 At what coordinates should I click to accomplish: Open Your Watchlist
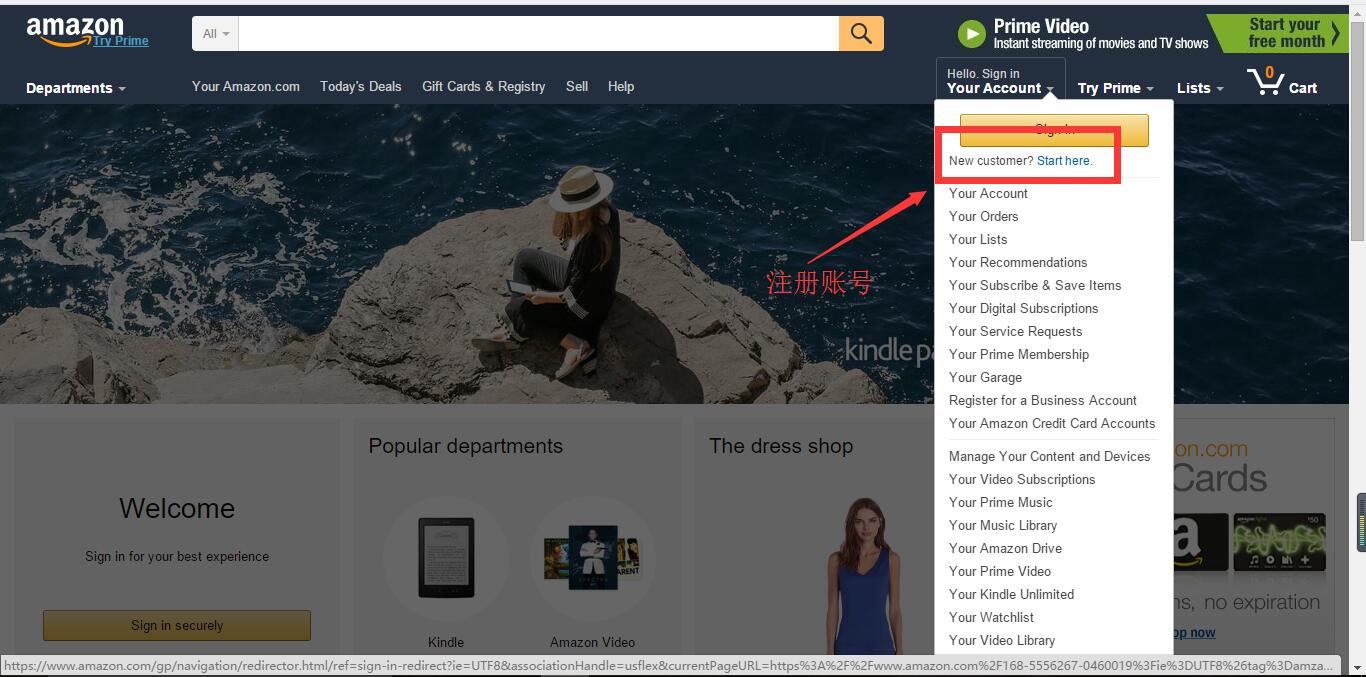[991, 618]
